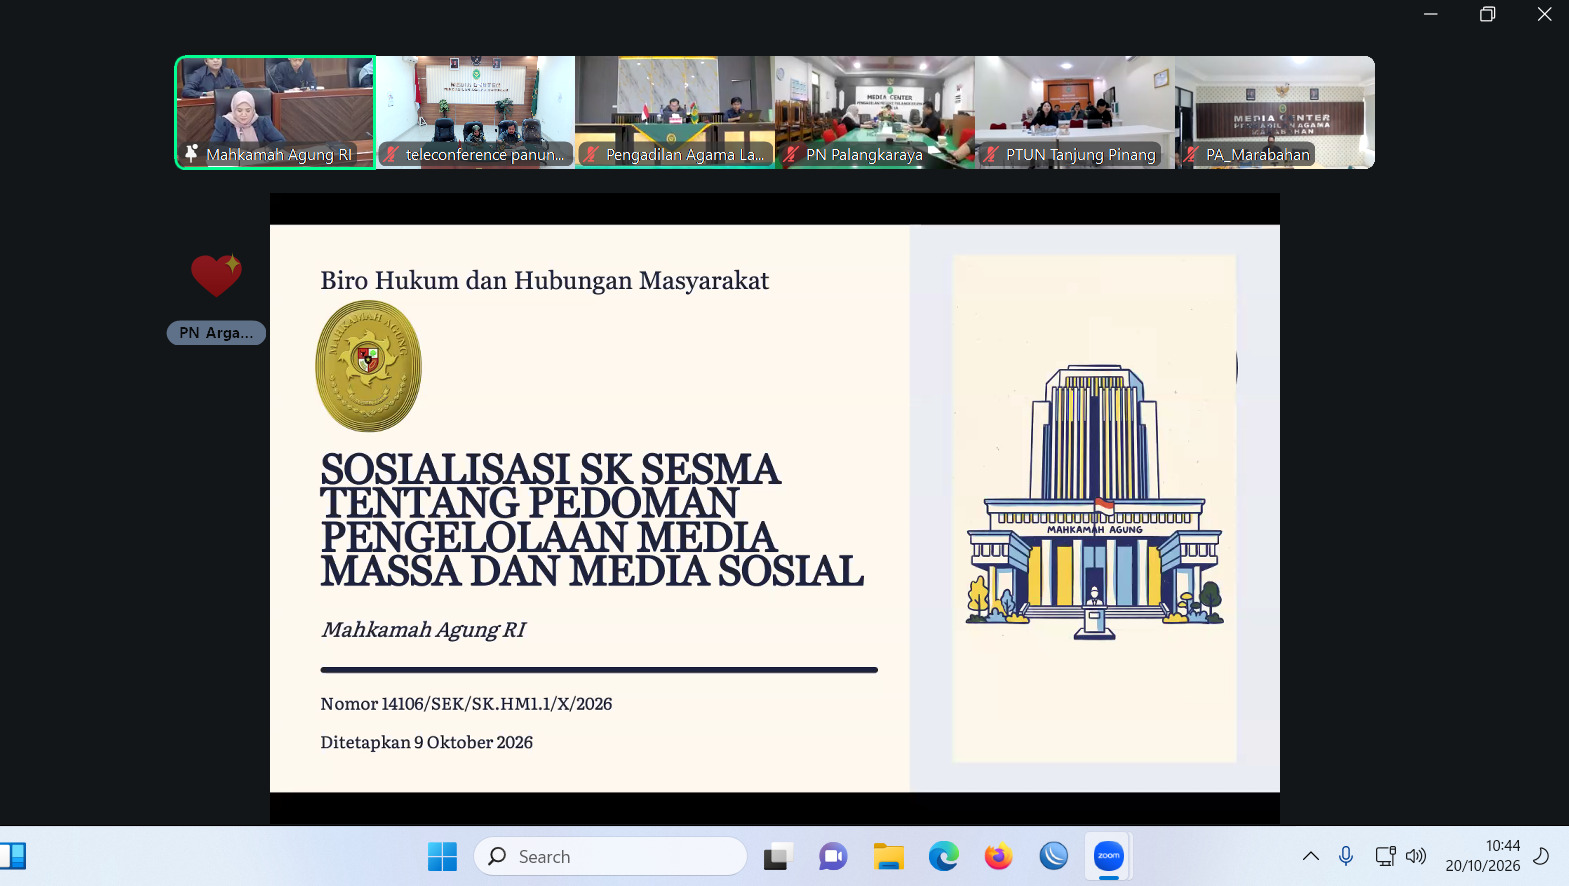Select the Mahkamah Agung RI participant video
The height and width of the screenshot is (886, 1569).
(275, 112)
